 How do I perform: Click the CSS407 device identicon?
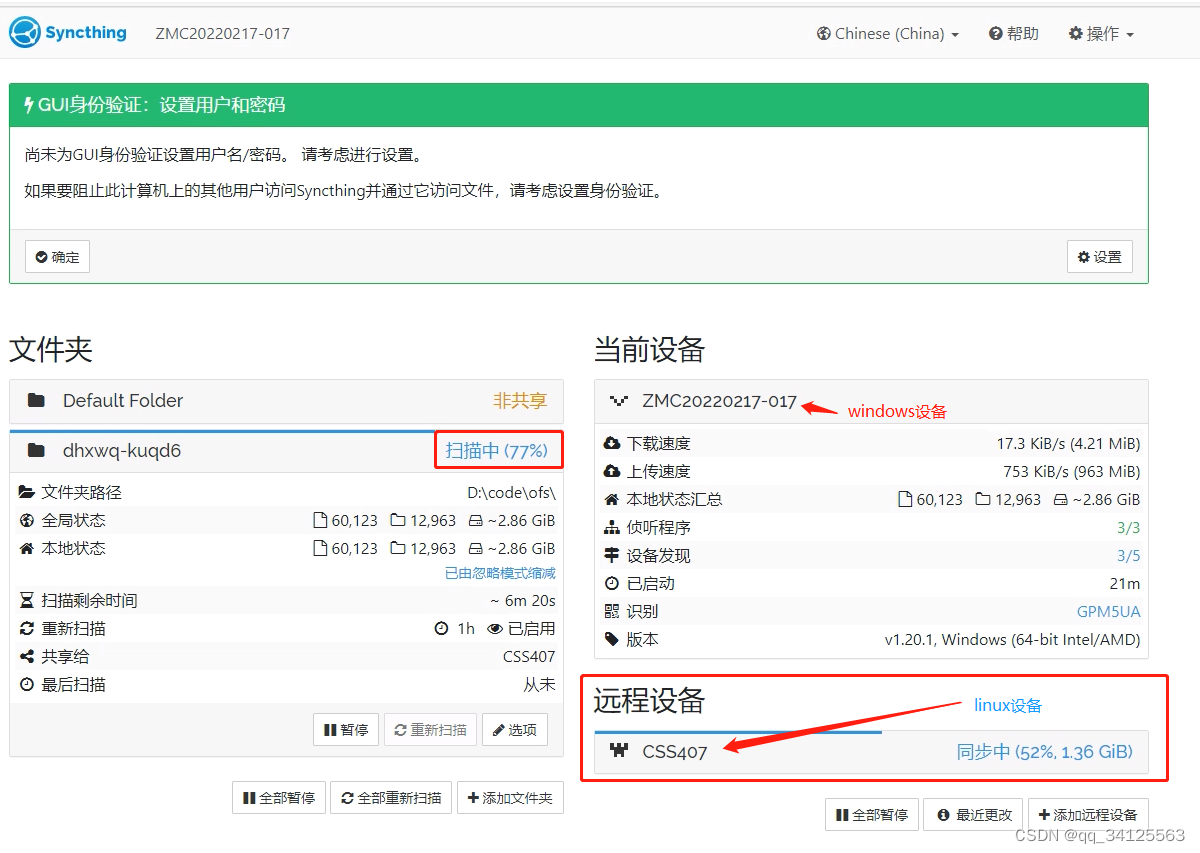pos(619,752)
